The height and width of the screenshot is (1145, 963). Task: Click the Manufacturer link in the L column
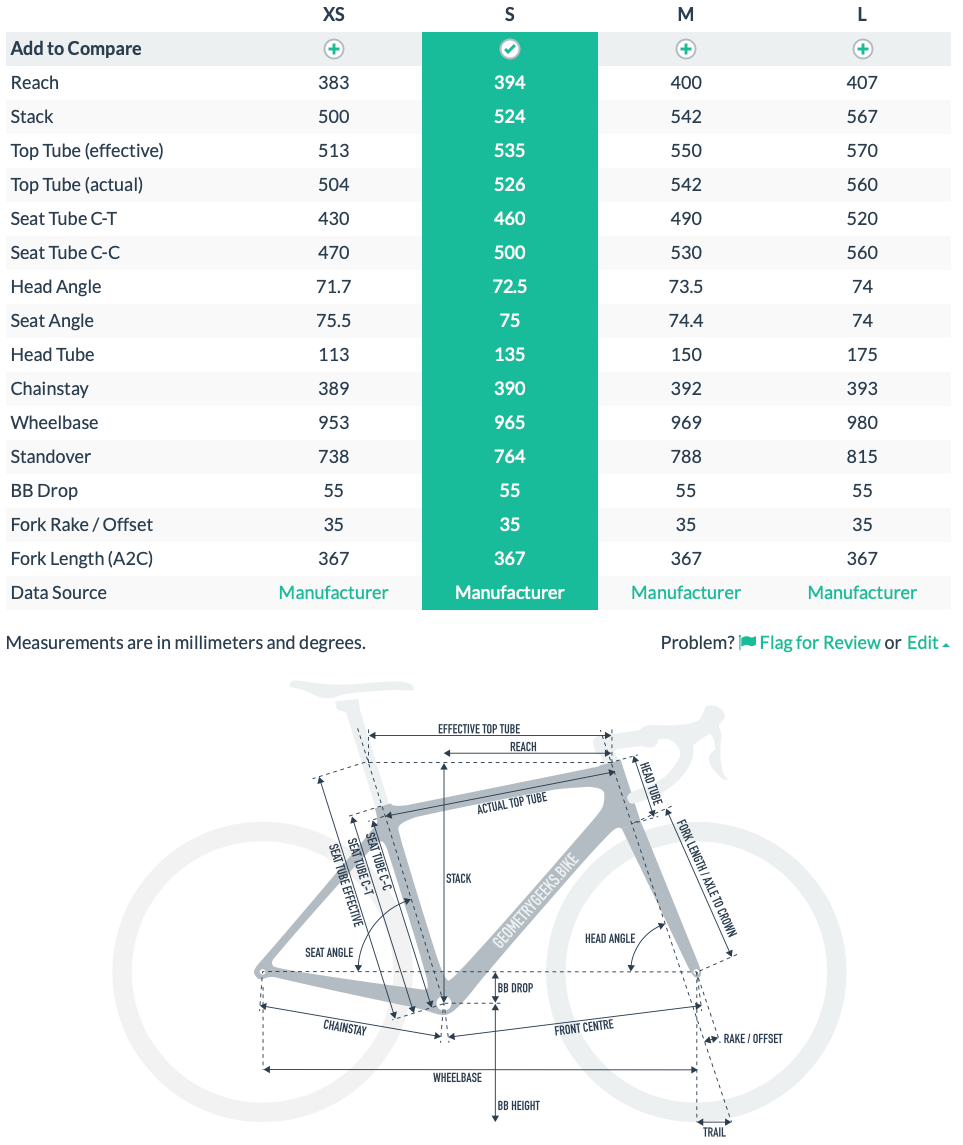[x=861, y=592]
